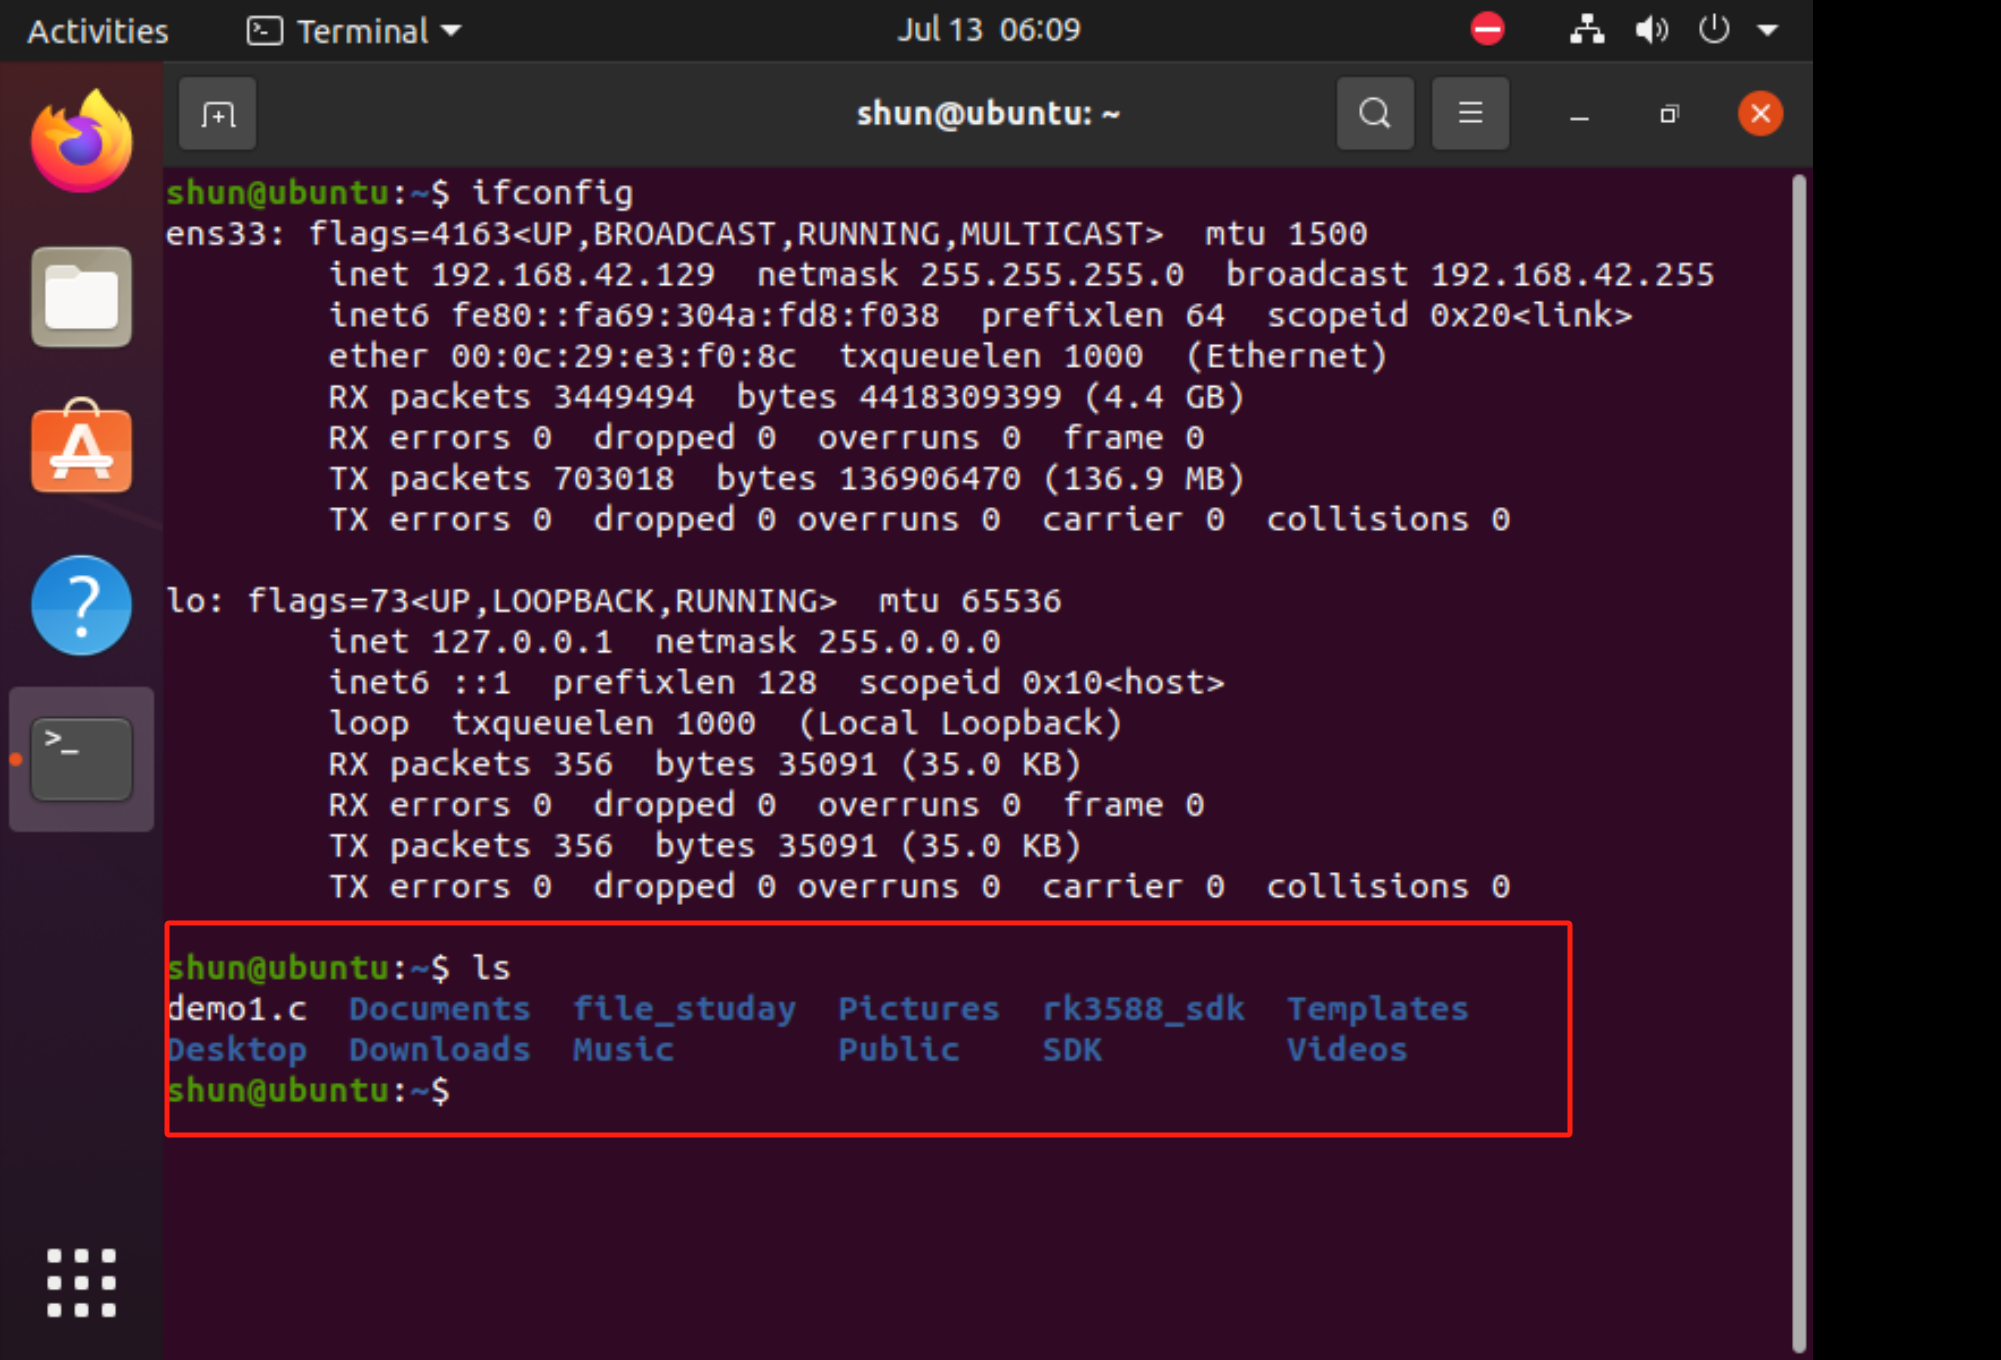Image resolution: width=2001 pixels, height=1360 pixels.
Task: Click the volume speaker icon
Action: (1651, 29)
